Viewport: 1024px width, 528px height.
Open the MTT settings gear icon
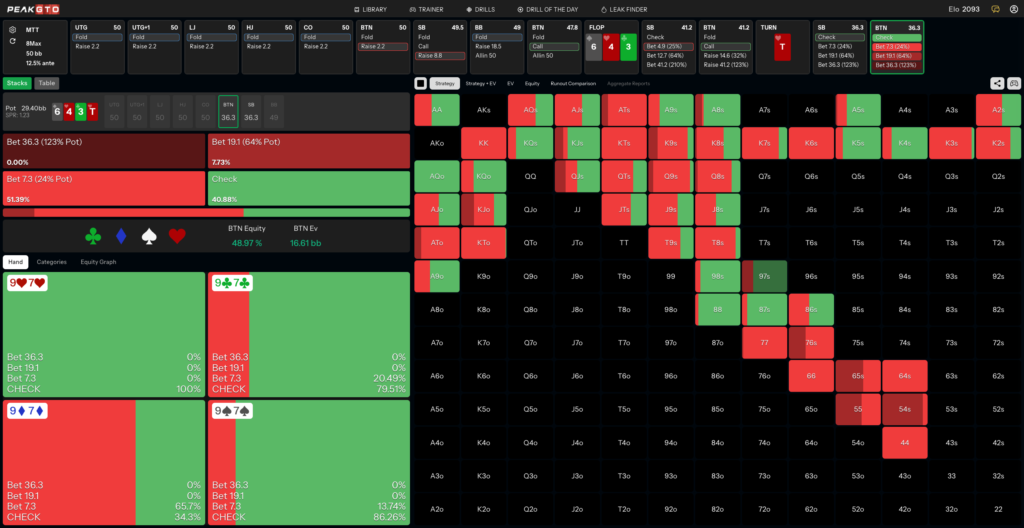coord(13,29)
